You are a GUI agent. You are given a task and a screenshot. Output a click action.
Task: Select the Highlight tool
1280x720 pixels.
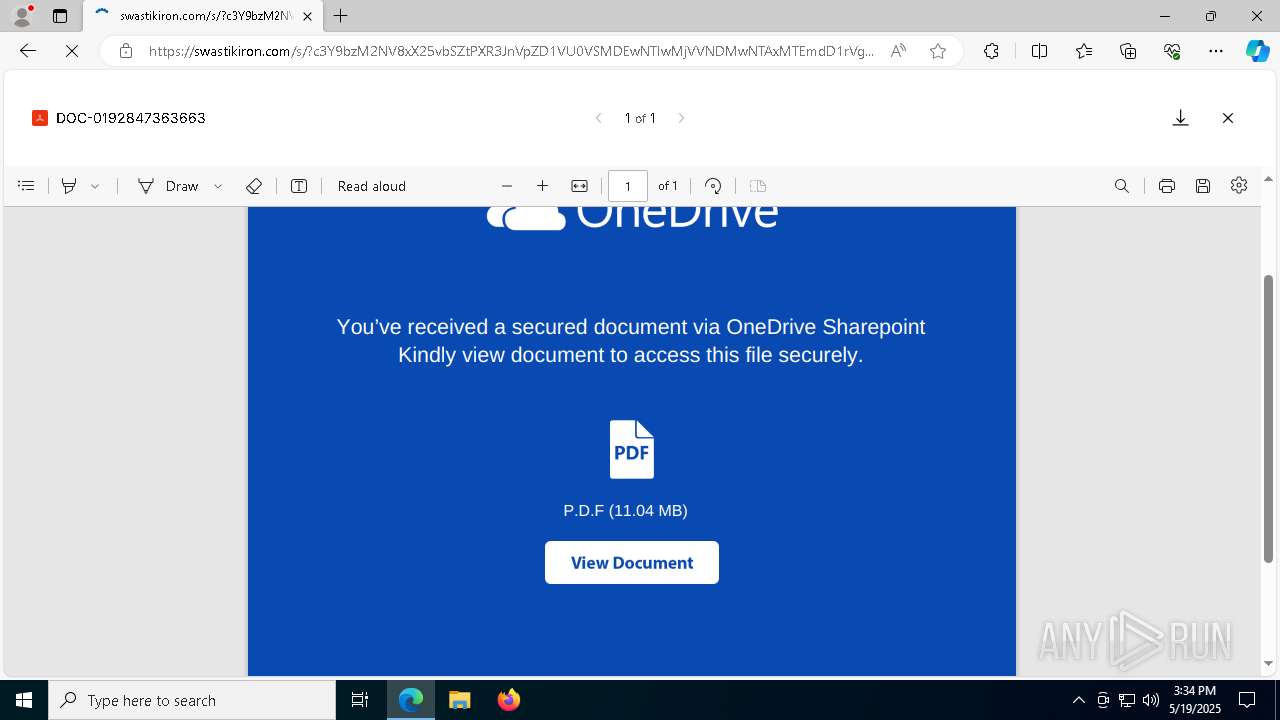click(69, 186)
